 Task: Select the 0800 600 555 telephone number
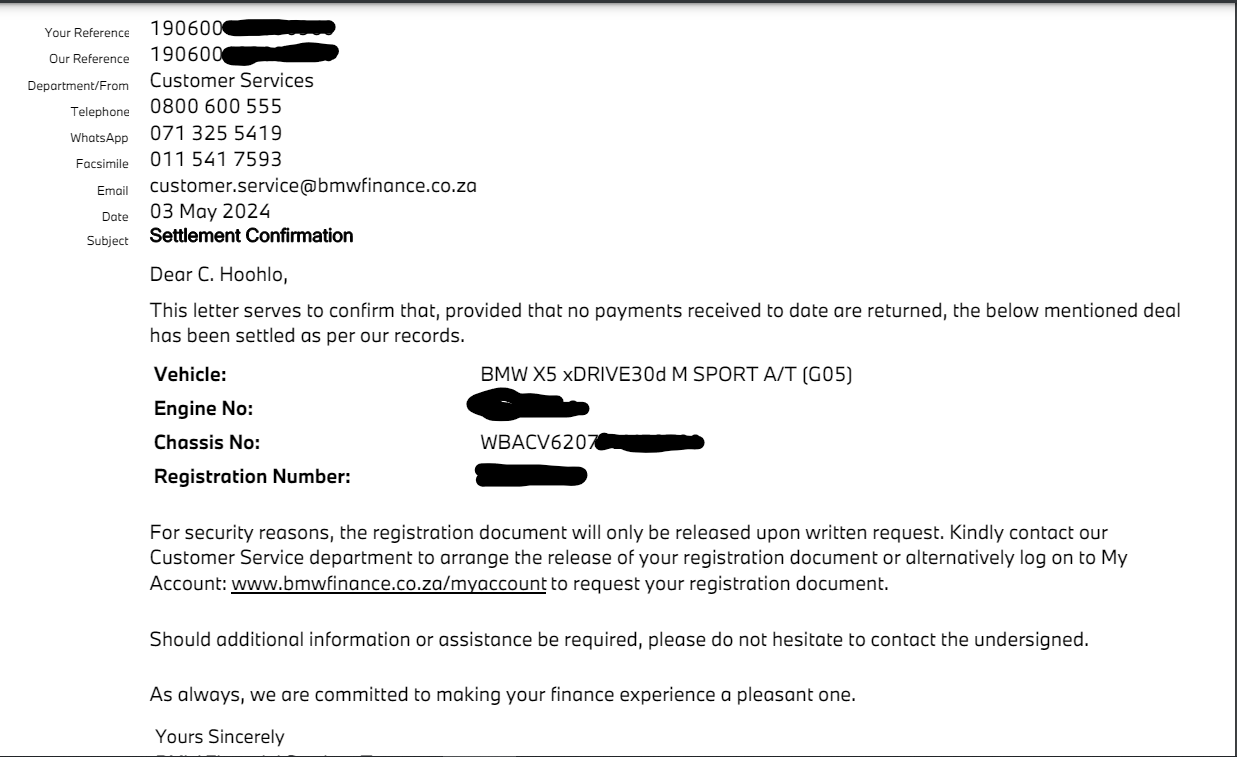(x=216, y=106)
